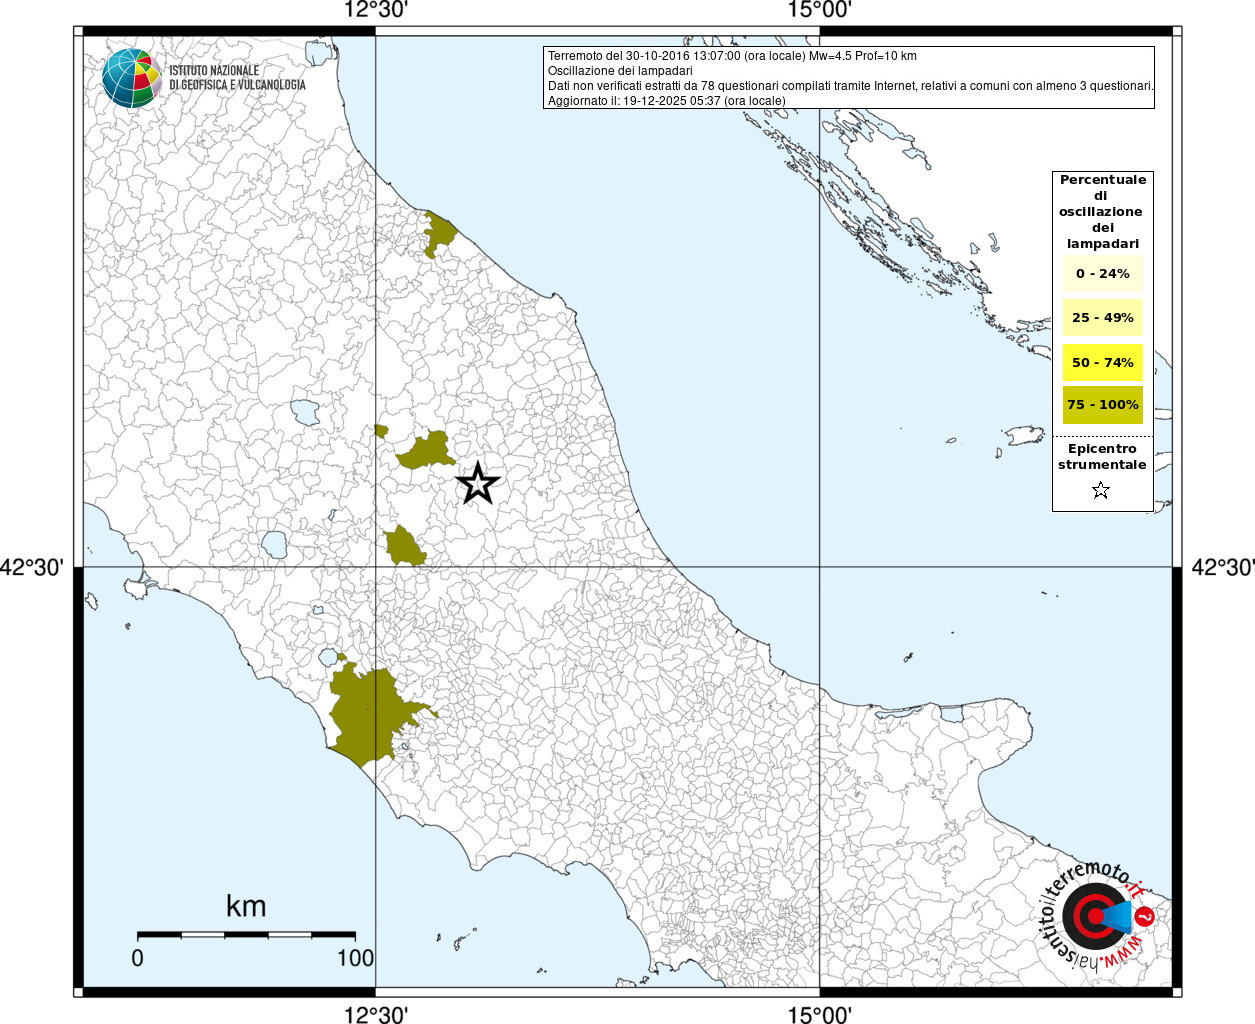
Task: Click the black and white scale bar
Action: point(247,934)
